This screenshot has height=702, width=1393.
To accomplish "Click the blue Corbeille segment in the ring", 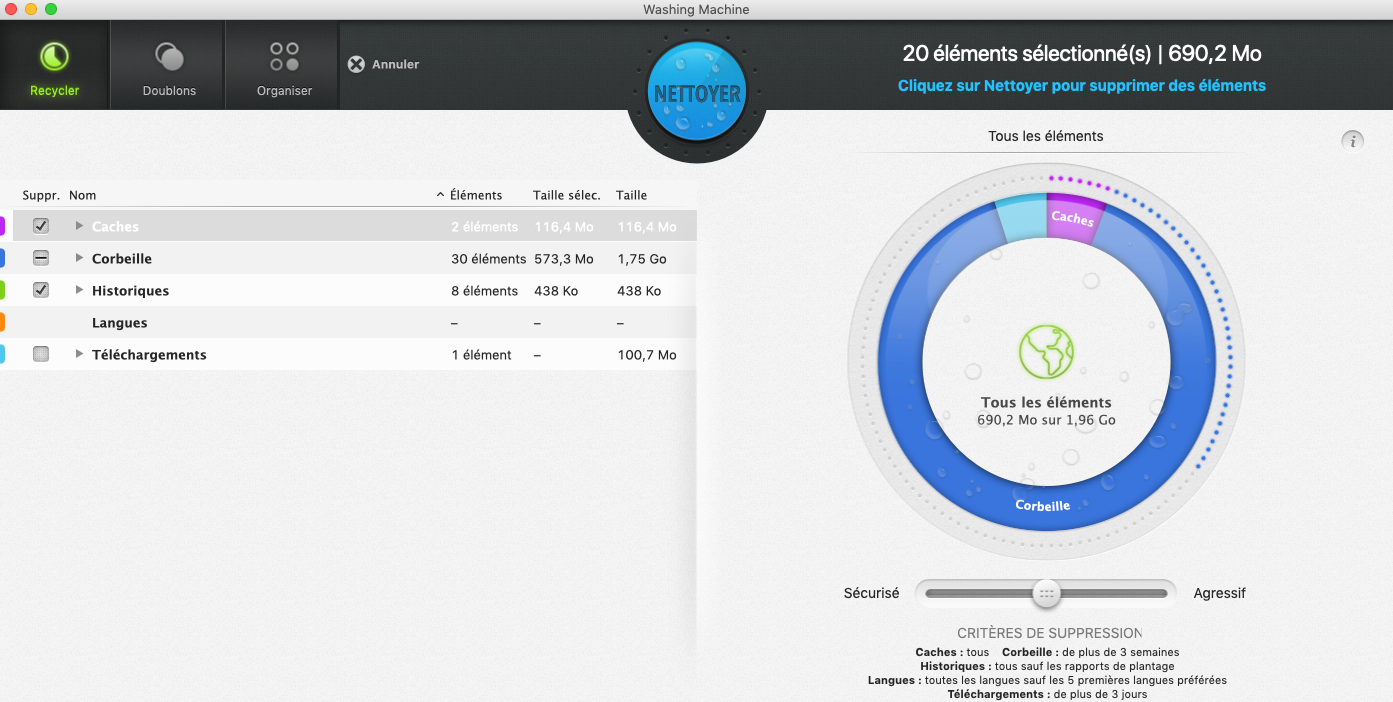I will click(1043, 505).
